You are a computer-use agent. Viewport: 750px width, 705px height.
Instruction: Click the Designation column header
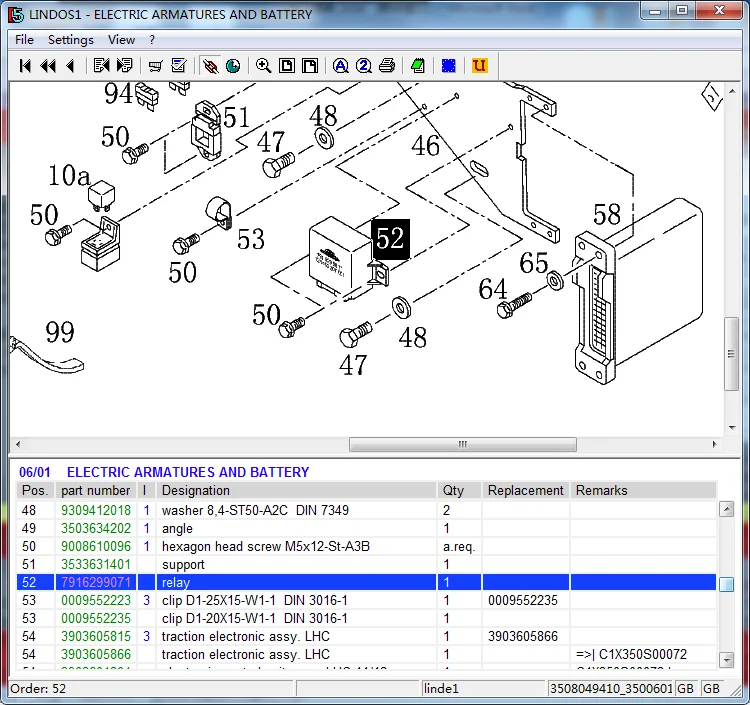[196, 491]
